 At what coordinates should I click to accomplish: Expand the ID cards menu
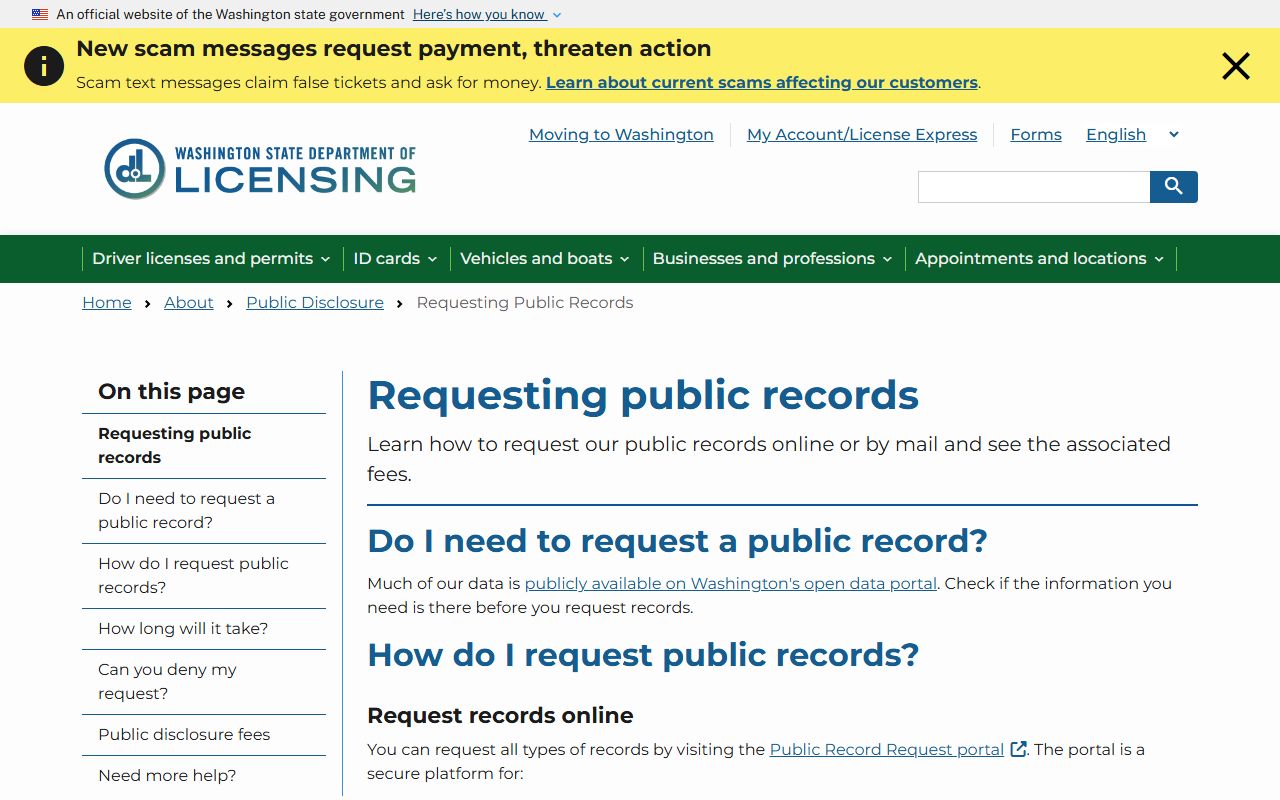(x=395, y=259)
